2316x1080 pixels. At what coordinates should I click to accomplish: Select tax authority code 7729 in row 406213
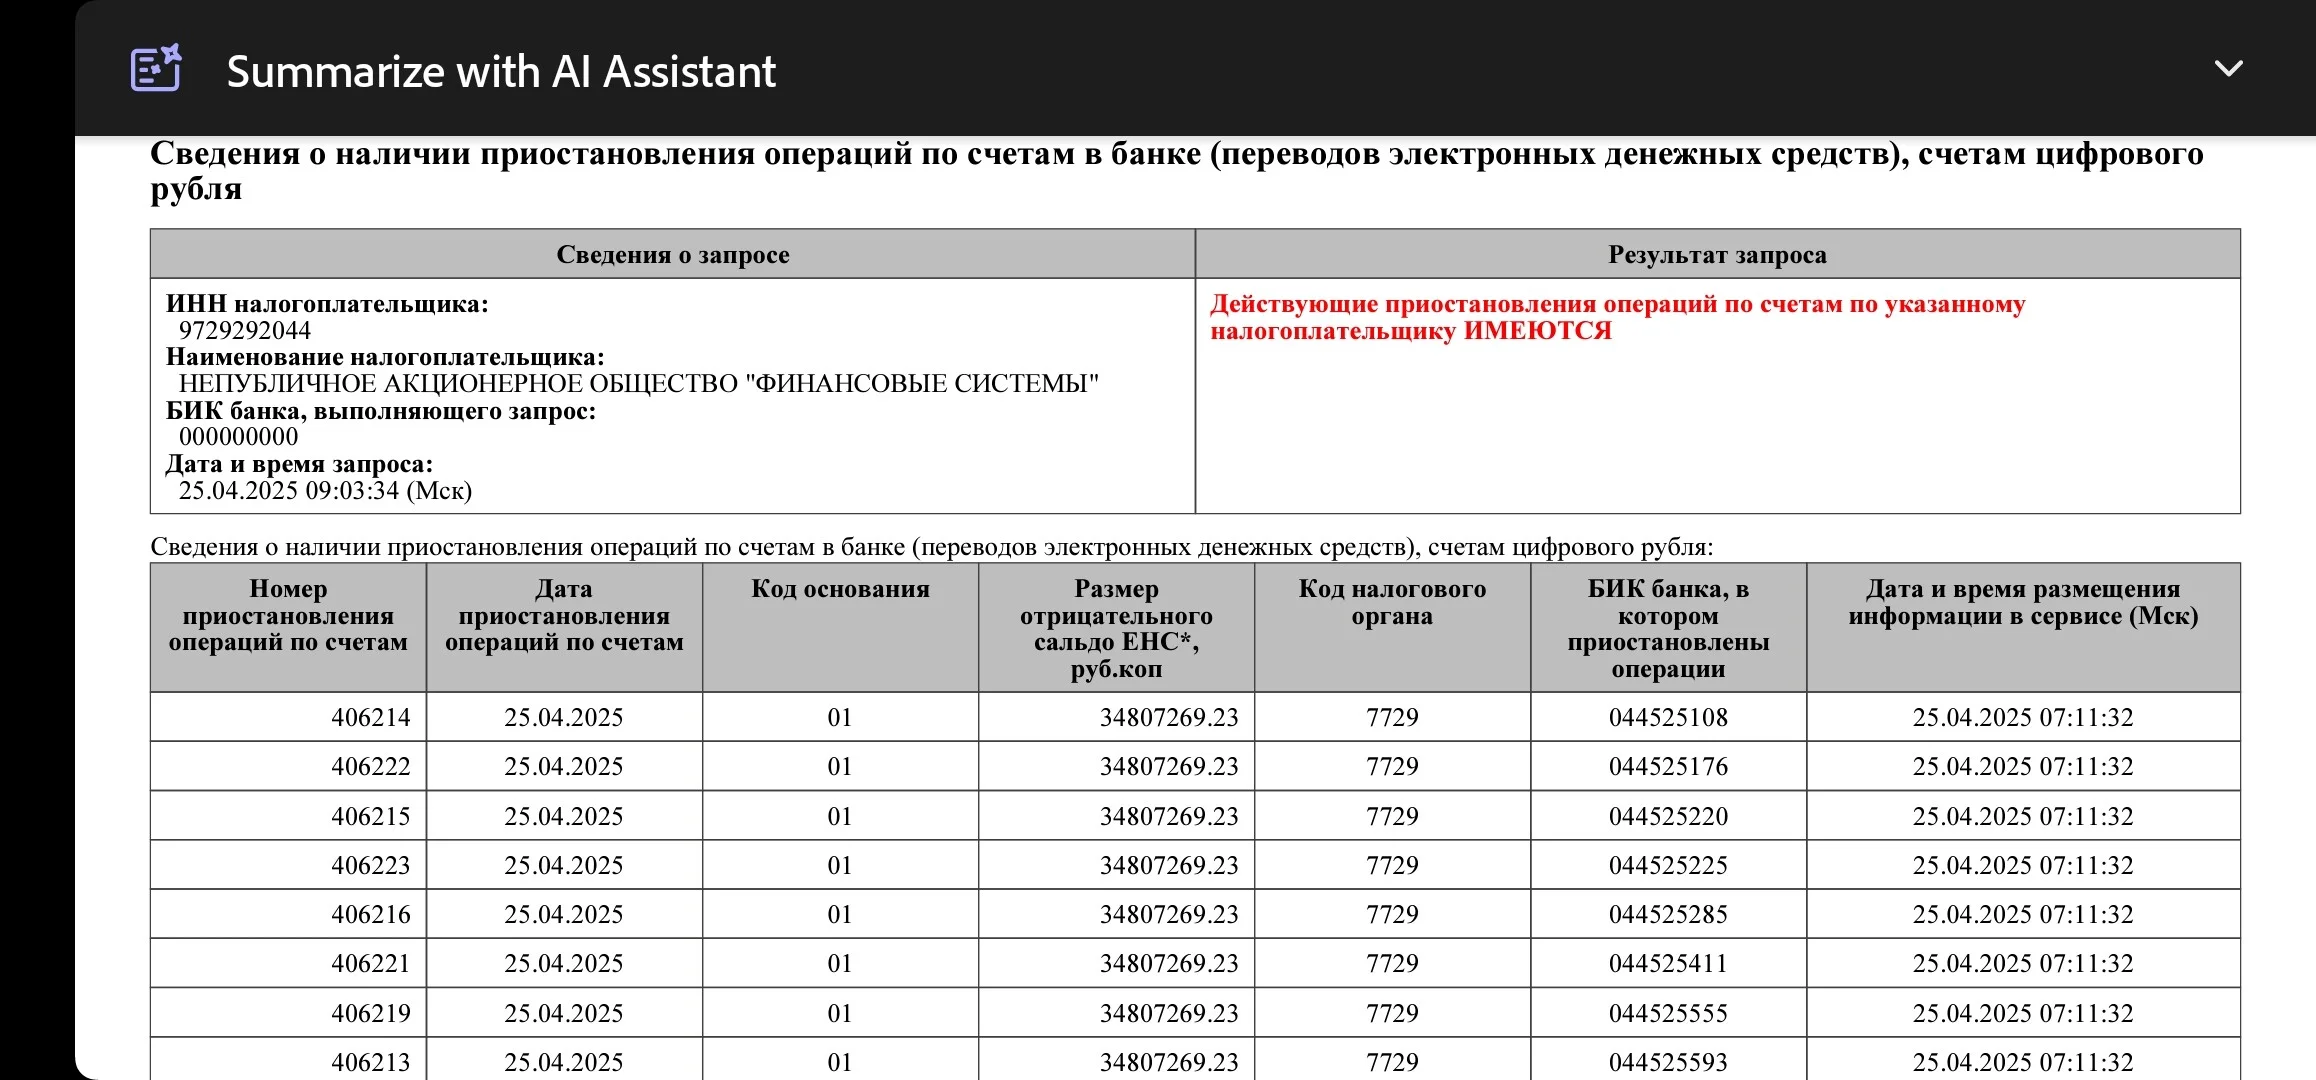click(1392, 1062)
